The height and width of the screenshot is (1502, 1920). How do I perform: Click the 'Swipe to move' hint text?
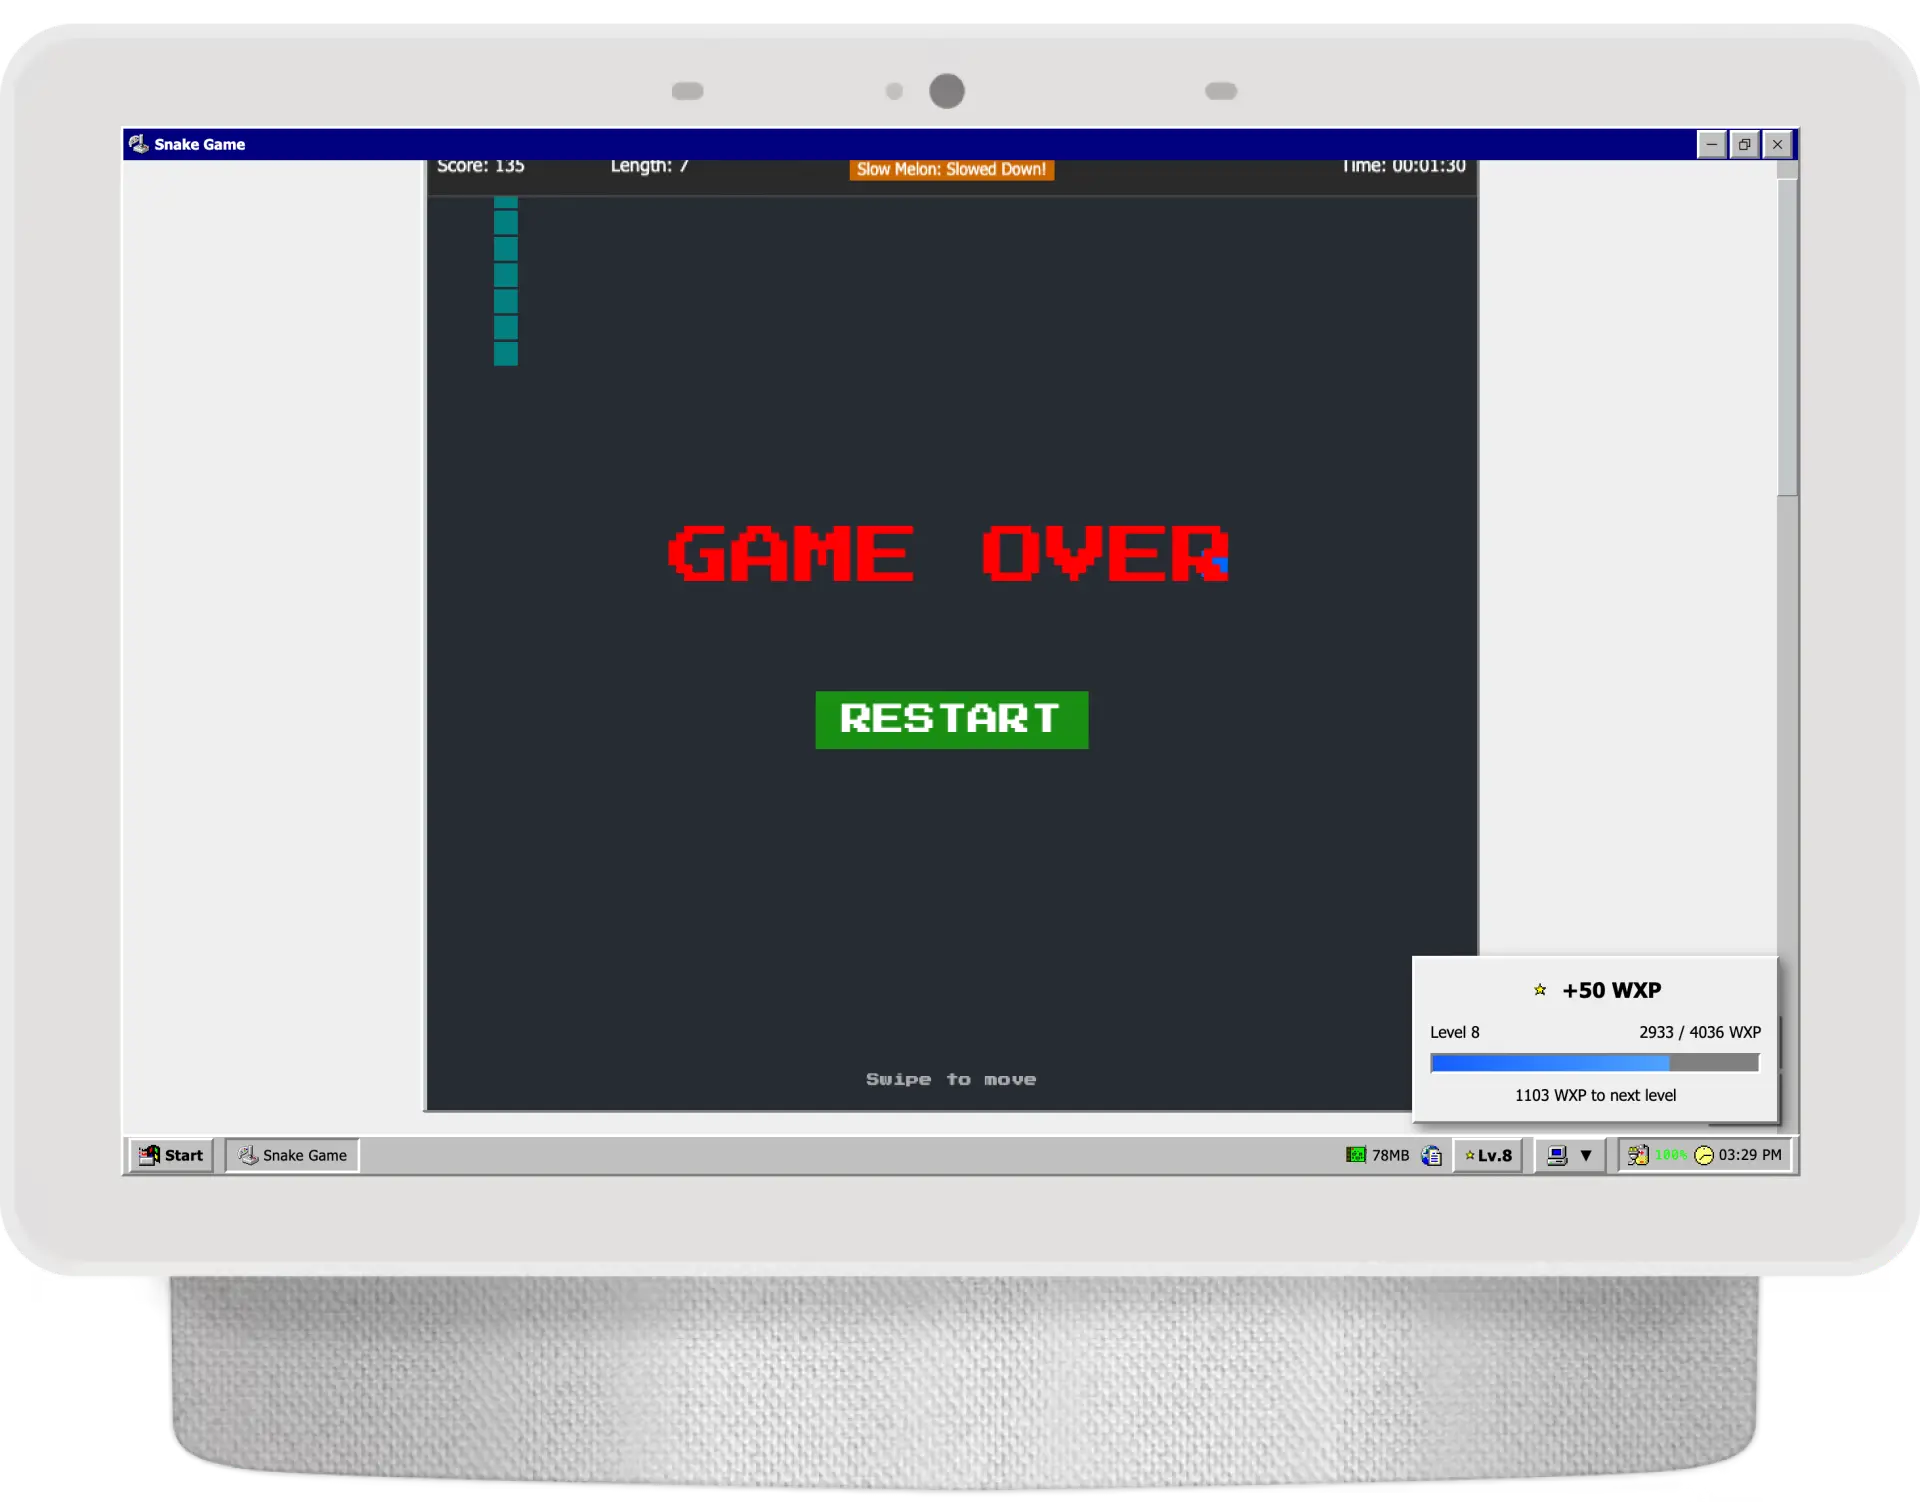(x=951, y=1078)
